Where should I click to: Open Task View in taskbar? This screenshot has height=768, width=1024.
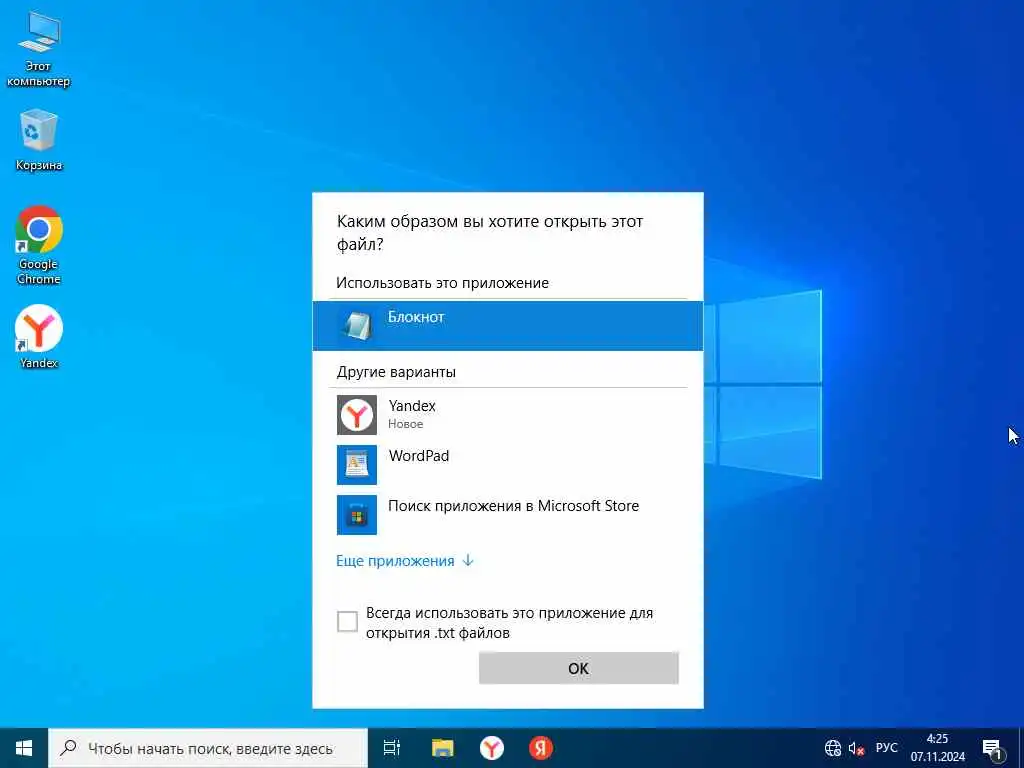392,748
